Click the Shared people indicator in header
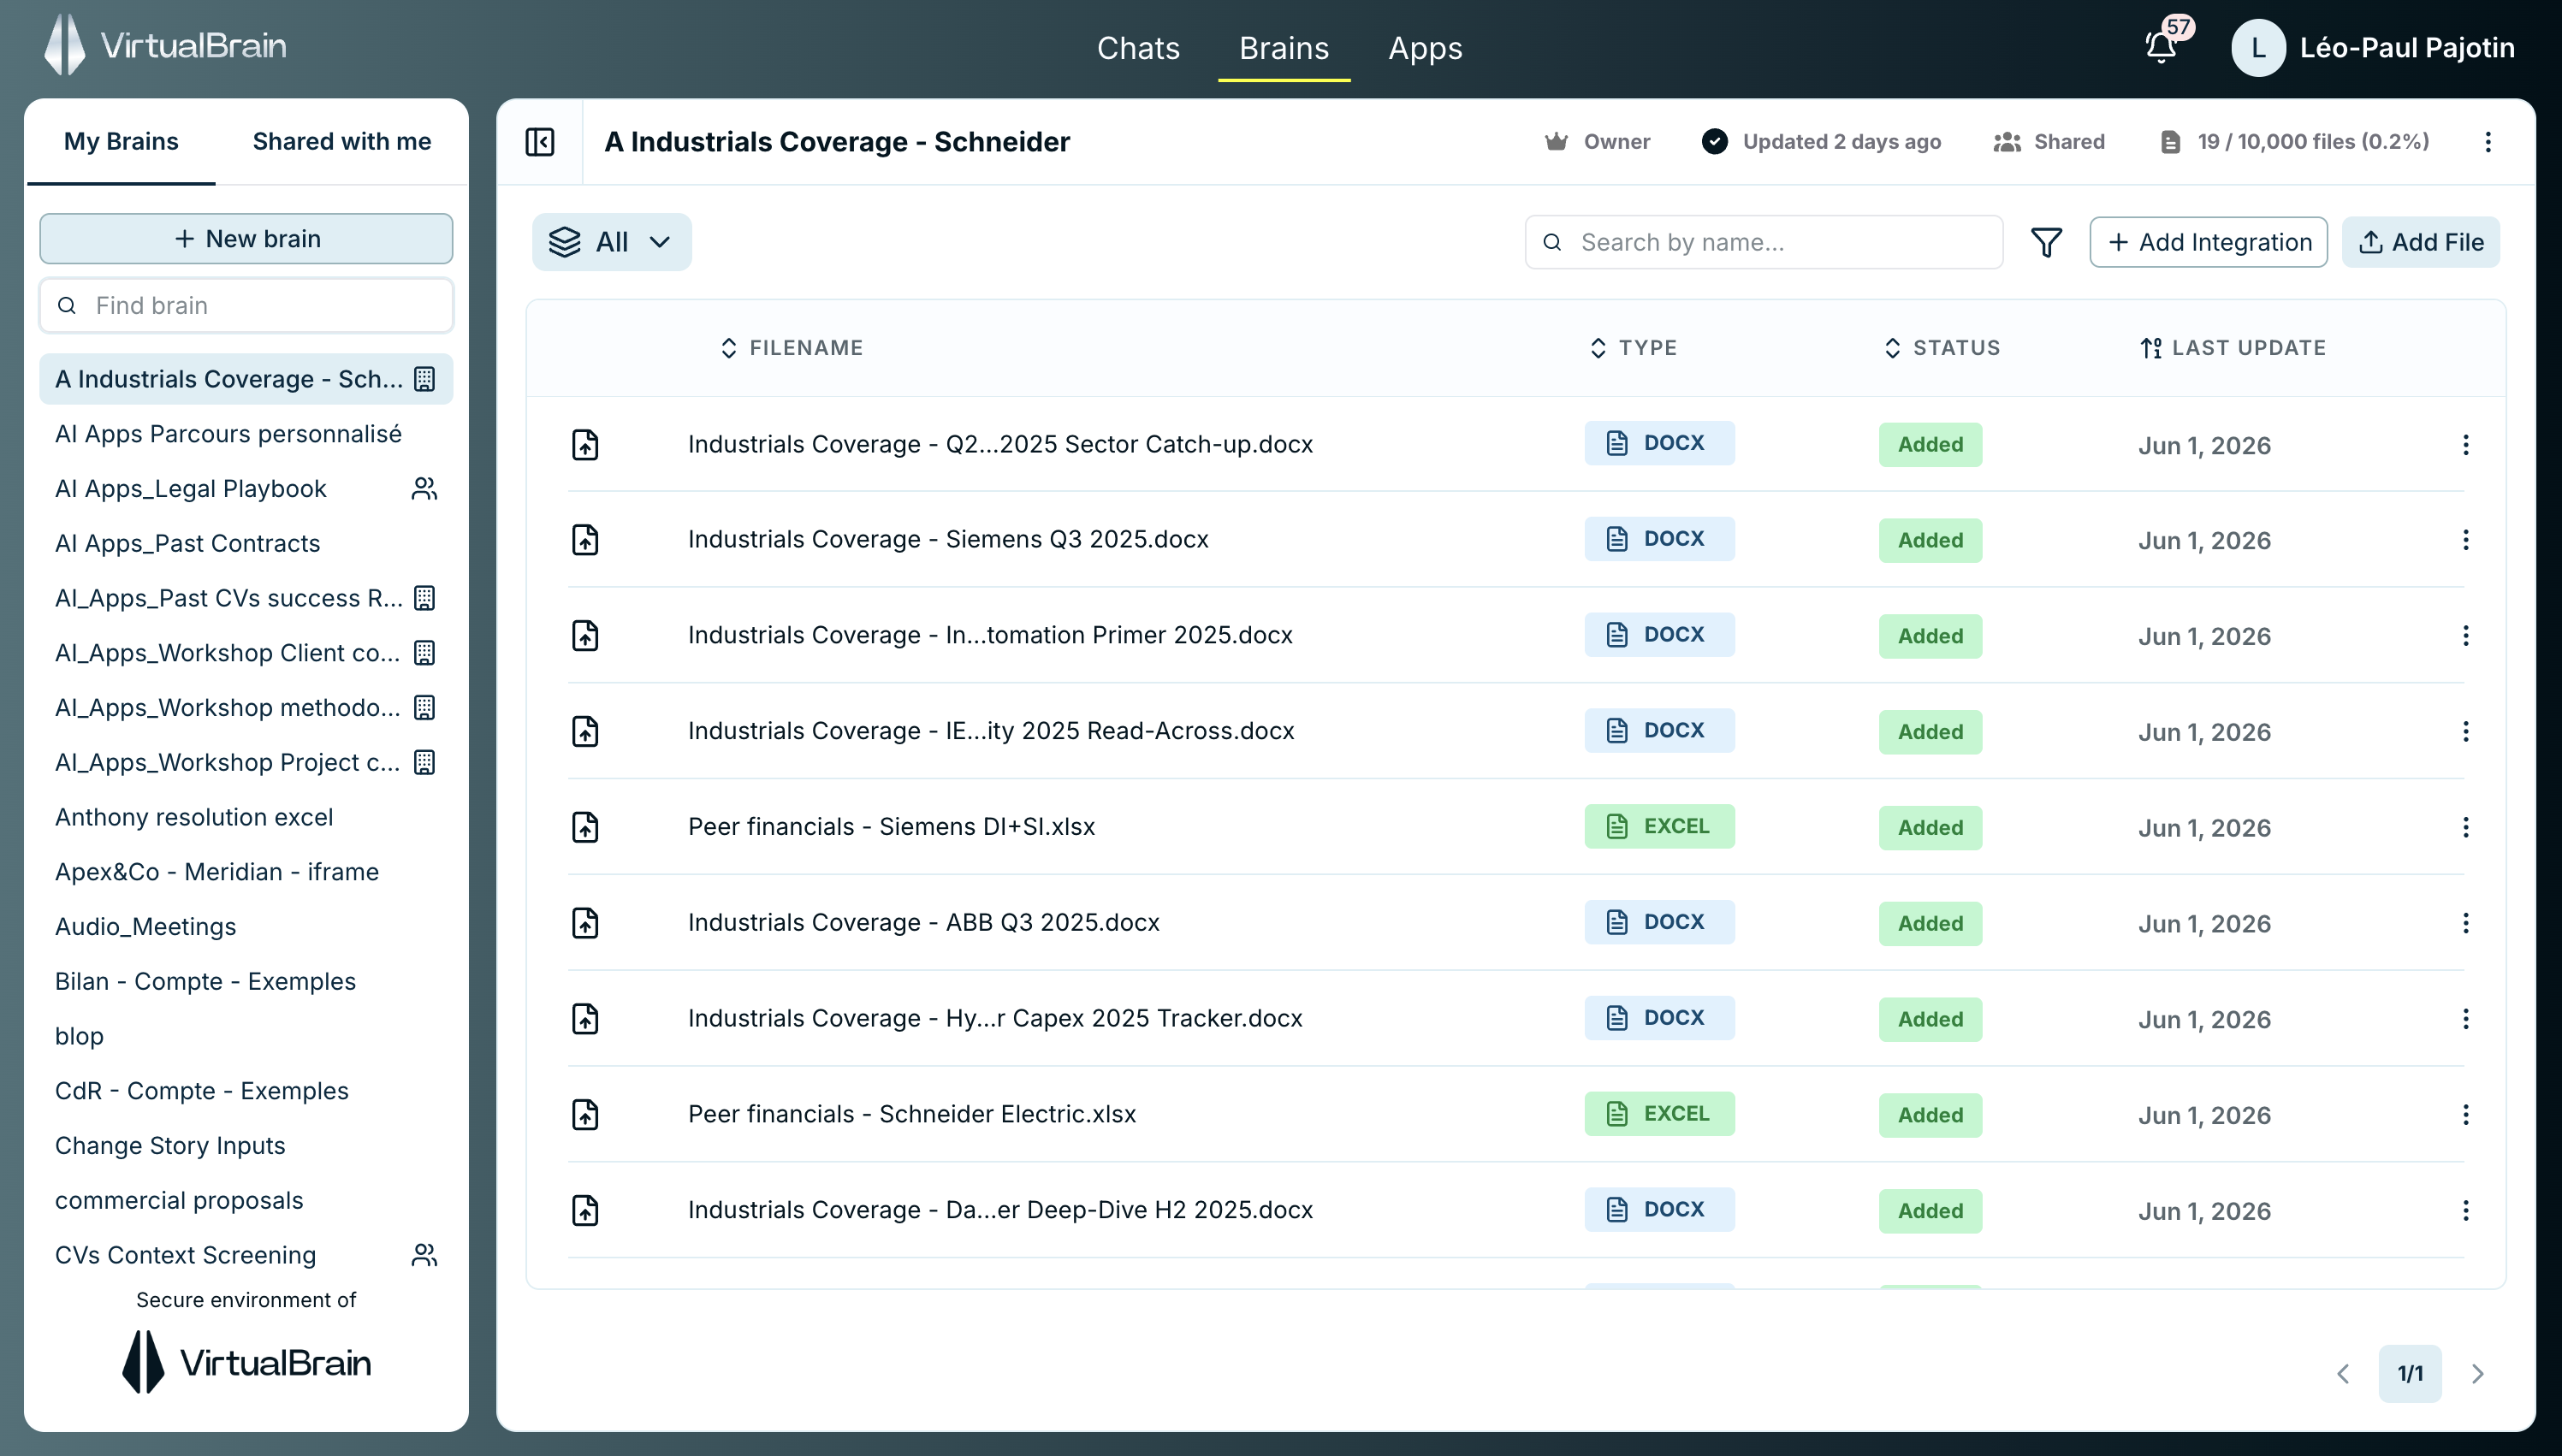Screen dimensions: 2562x1456 click(x=2049, y=142)
